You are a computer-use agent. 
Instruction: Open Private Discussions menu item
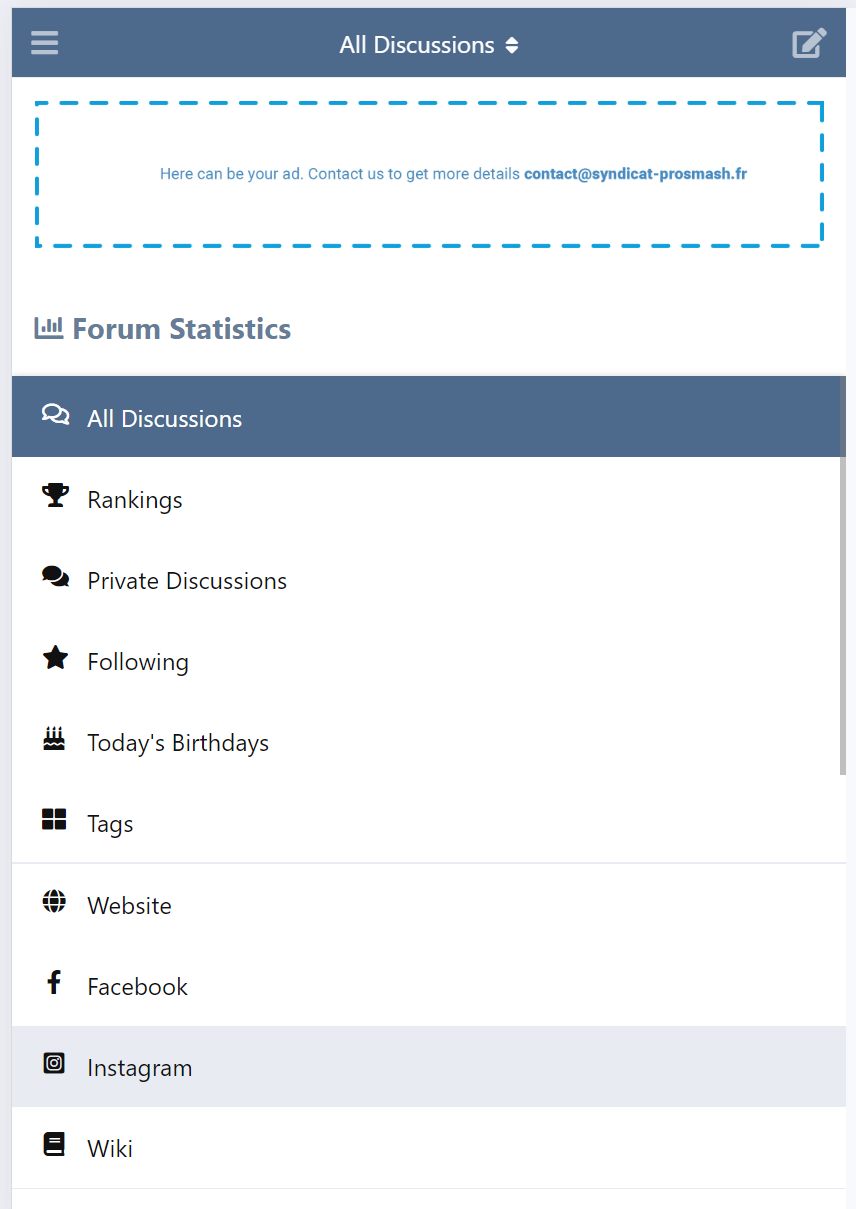429,580
